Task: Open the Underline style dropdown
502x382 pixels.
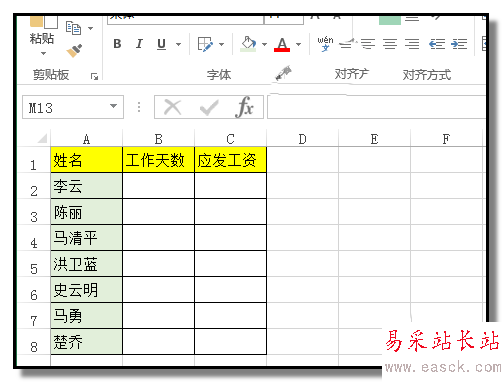Action: [179, 44]
